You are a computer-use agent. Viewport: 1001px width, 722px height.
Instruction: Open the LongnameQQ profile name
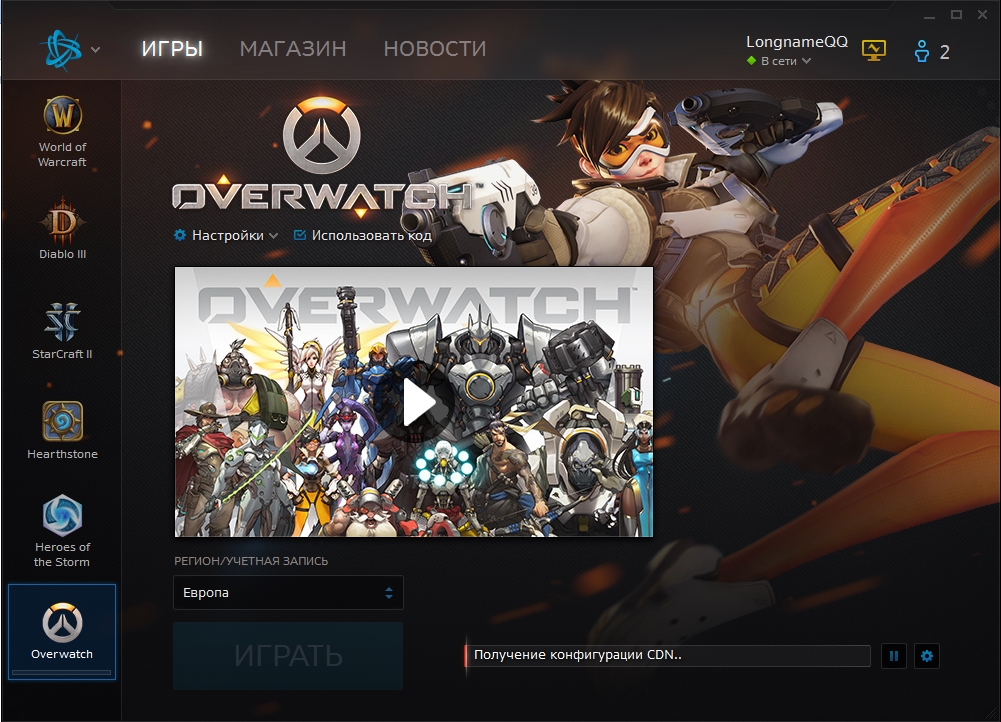pos(797,42)
